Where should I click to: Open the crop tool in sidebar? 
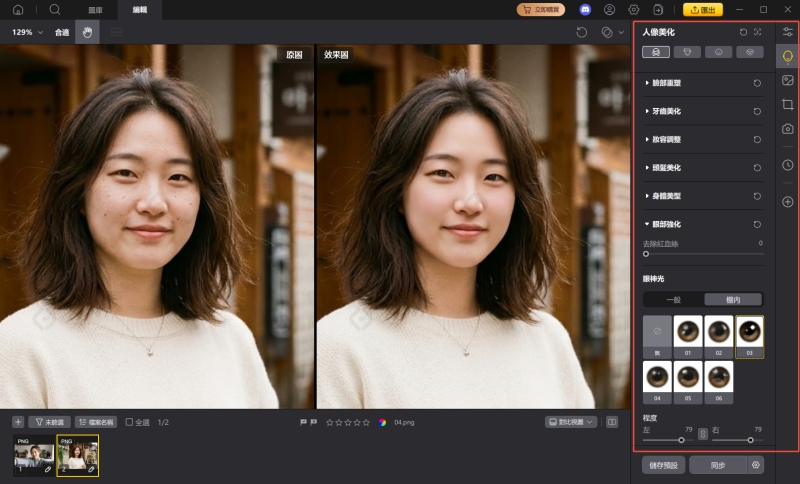click(x=788, y=105)
